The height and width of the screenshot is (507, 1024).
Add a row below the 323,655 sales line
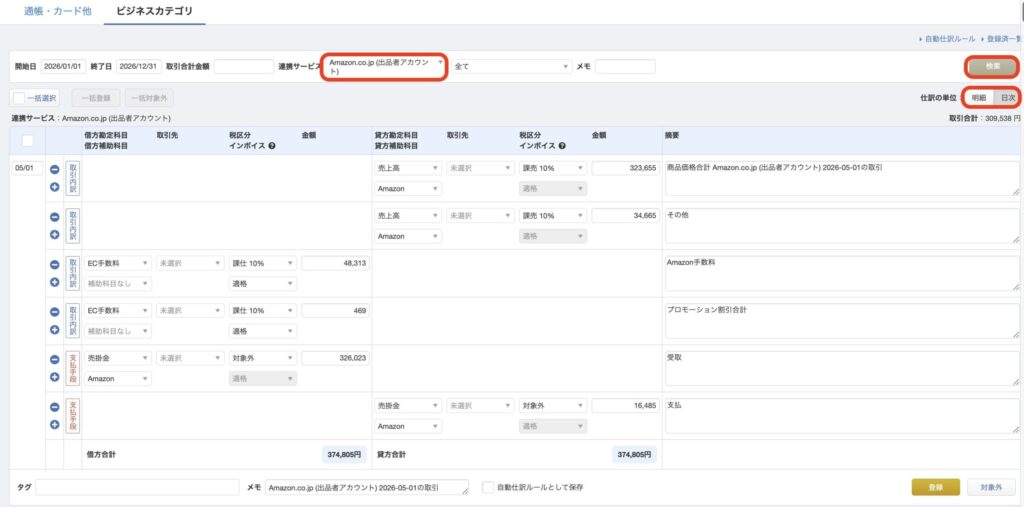[55, 187]
